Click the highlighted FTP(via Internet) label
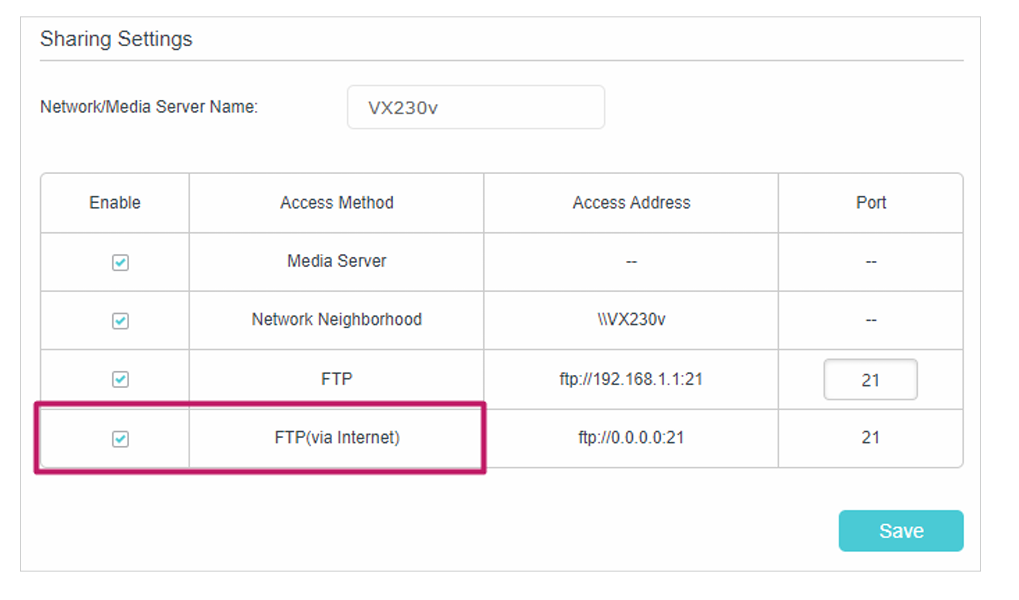Viewport: 1019px width, 600px height. point(335,438)
